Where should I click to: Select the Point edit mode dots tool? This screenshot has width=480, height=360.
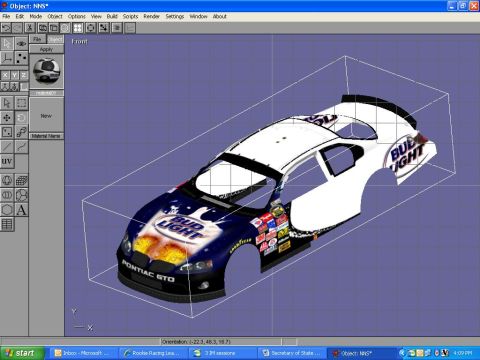coord(21,58)
